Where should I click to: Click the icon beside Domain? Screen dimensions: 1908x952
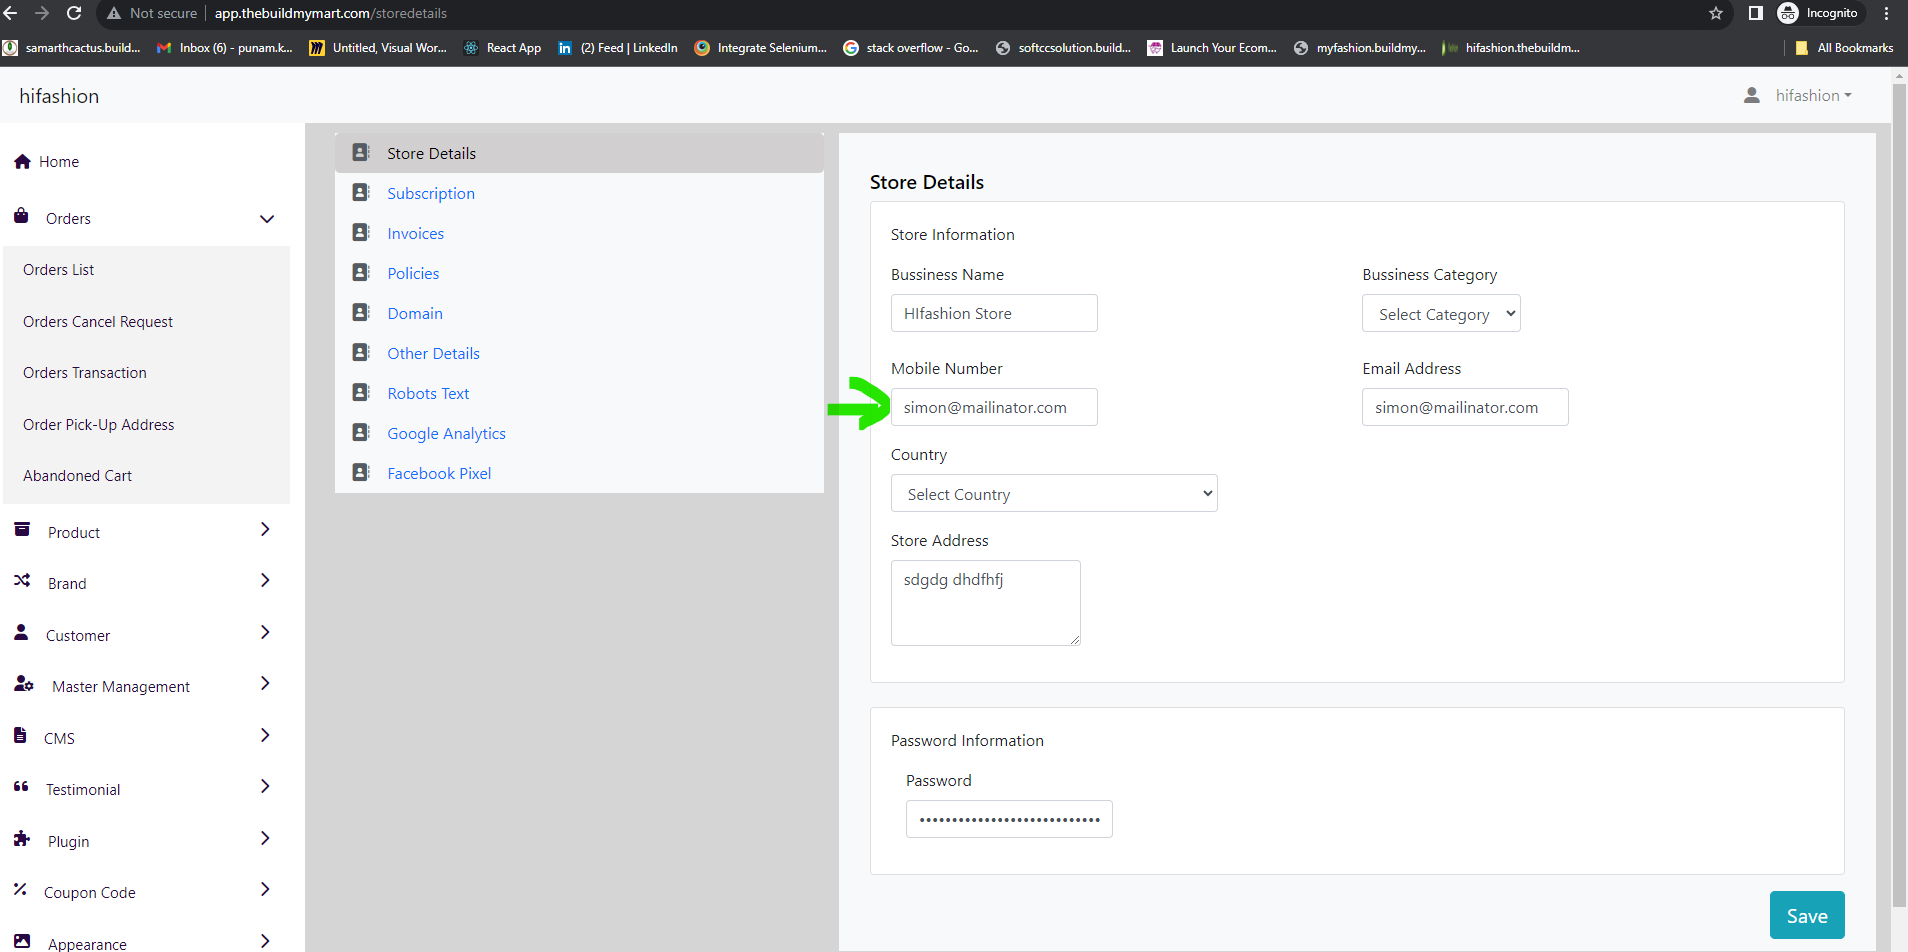point(361,312)
